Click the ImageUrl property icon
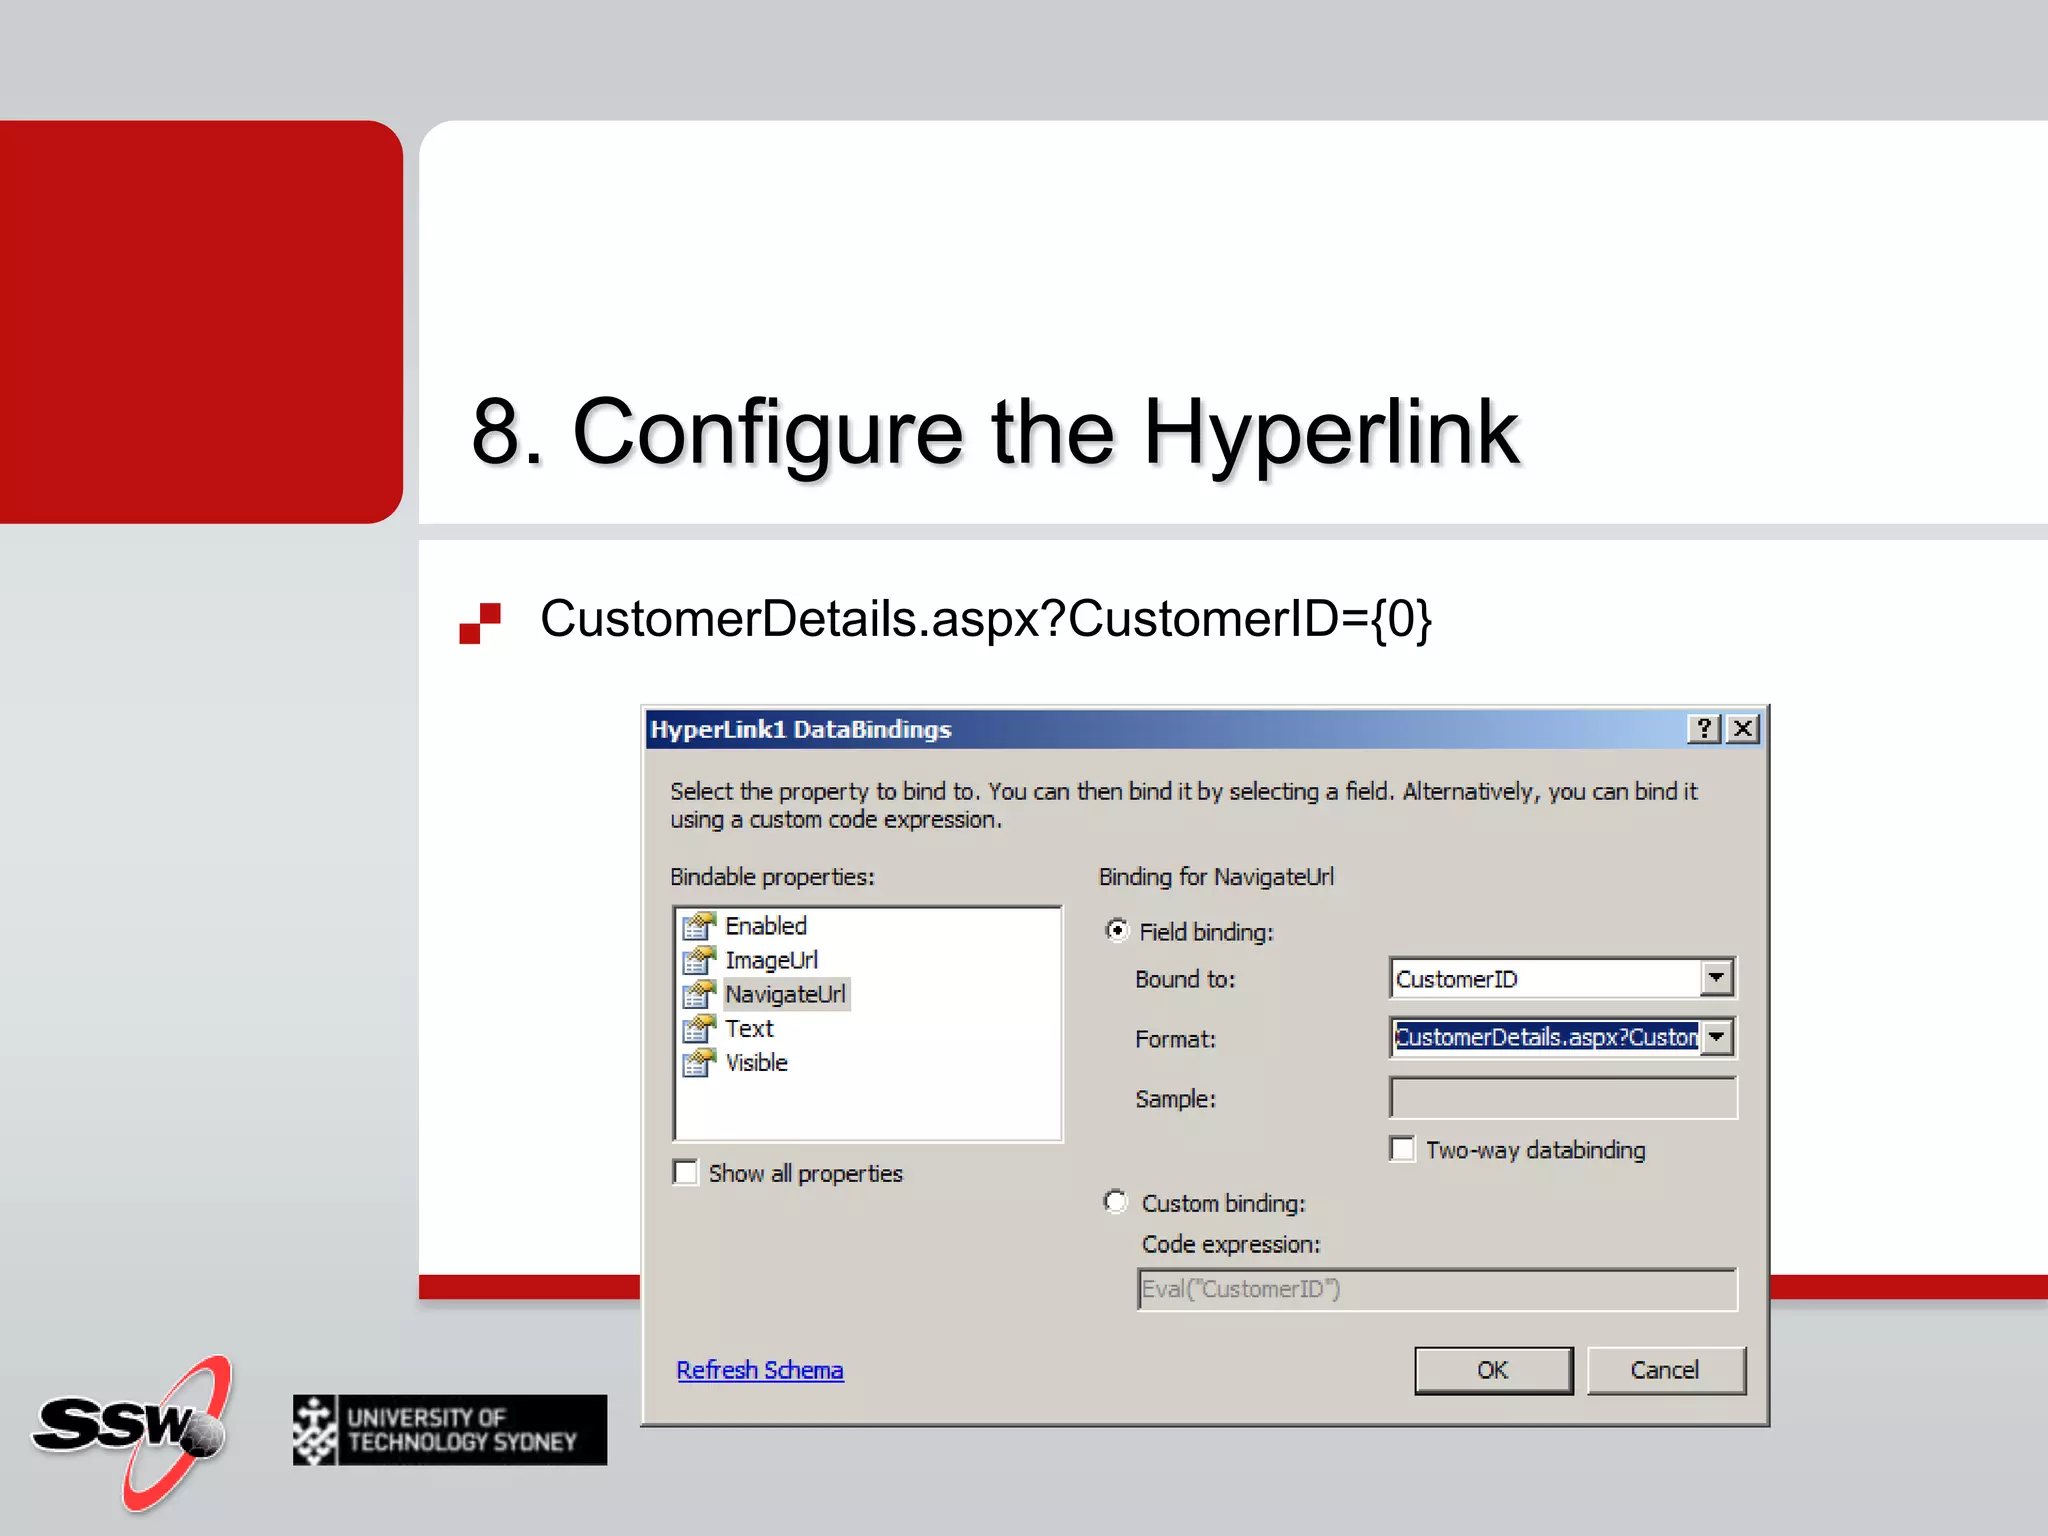Screen dimensions: 2048x1536 pyautogui.click(x=699, y=960)
